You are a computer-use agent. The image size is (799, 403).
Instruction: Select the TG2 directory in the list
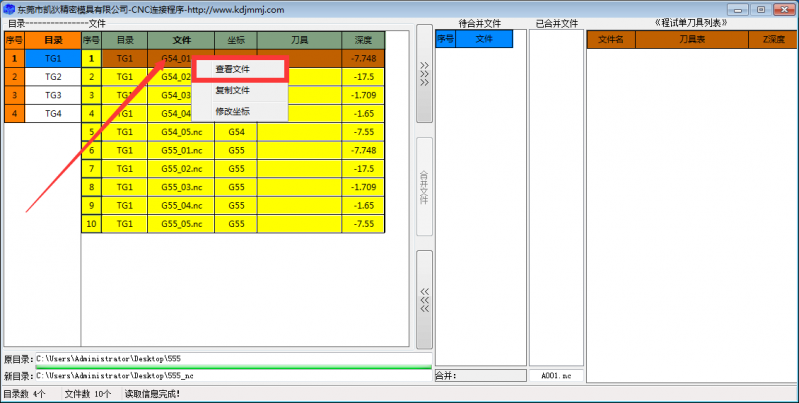click(x=53, y=77)
